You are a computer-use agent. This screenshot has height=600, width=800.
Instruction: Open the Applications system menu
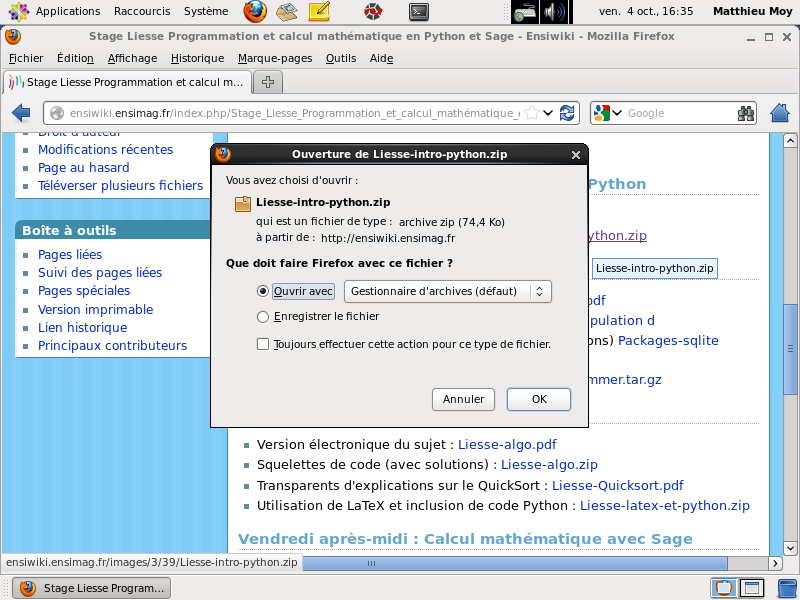point(68,11)
